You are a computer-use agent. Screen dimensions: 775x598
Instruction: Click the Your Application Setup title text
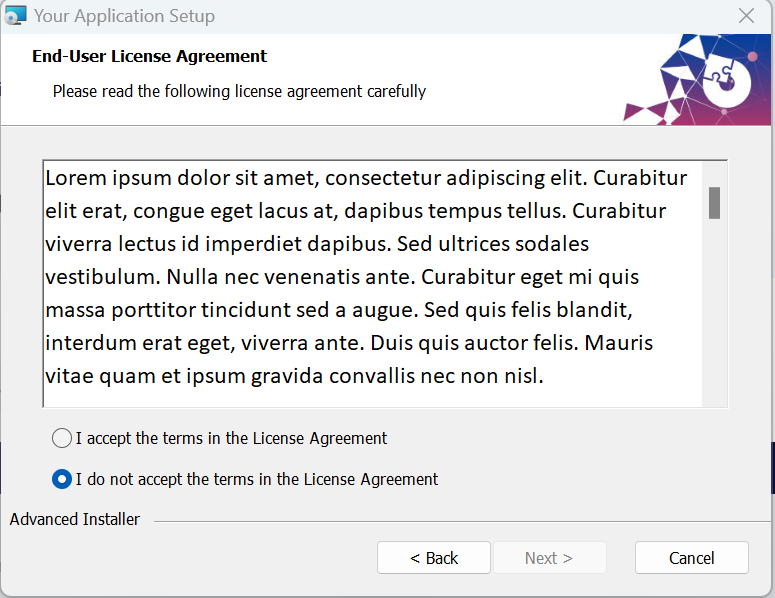pos(124,16)
